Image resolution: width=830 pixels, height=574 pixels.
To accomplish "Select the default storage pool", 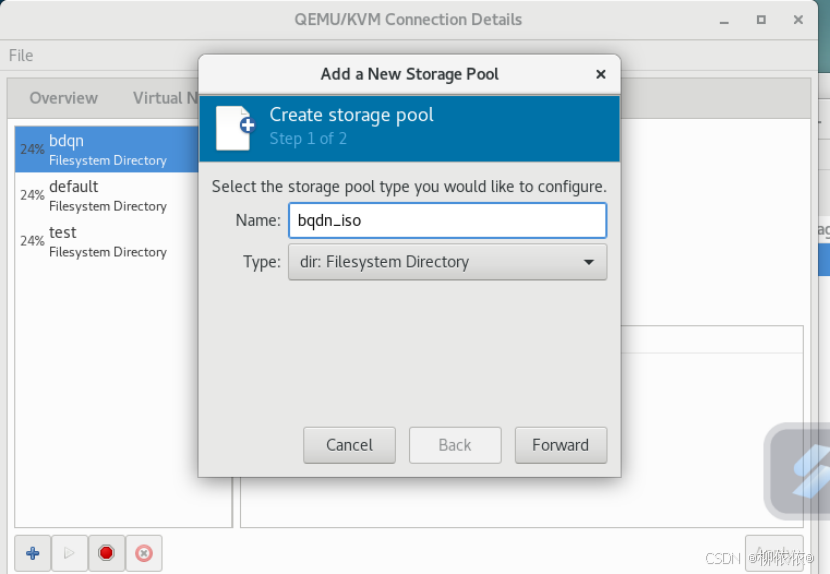I will coord(105,195).
